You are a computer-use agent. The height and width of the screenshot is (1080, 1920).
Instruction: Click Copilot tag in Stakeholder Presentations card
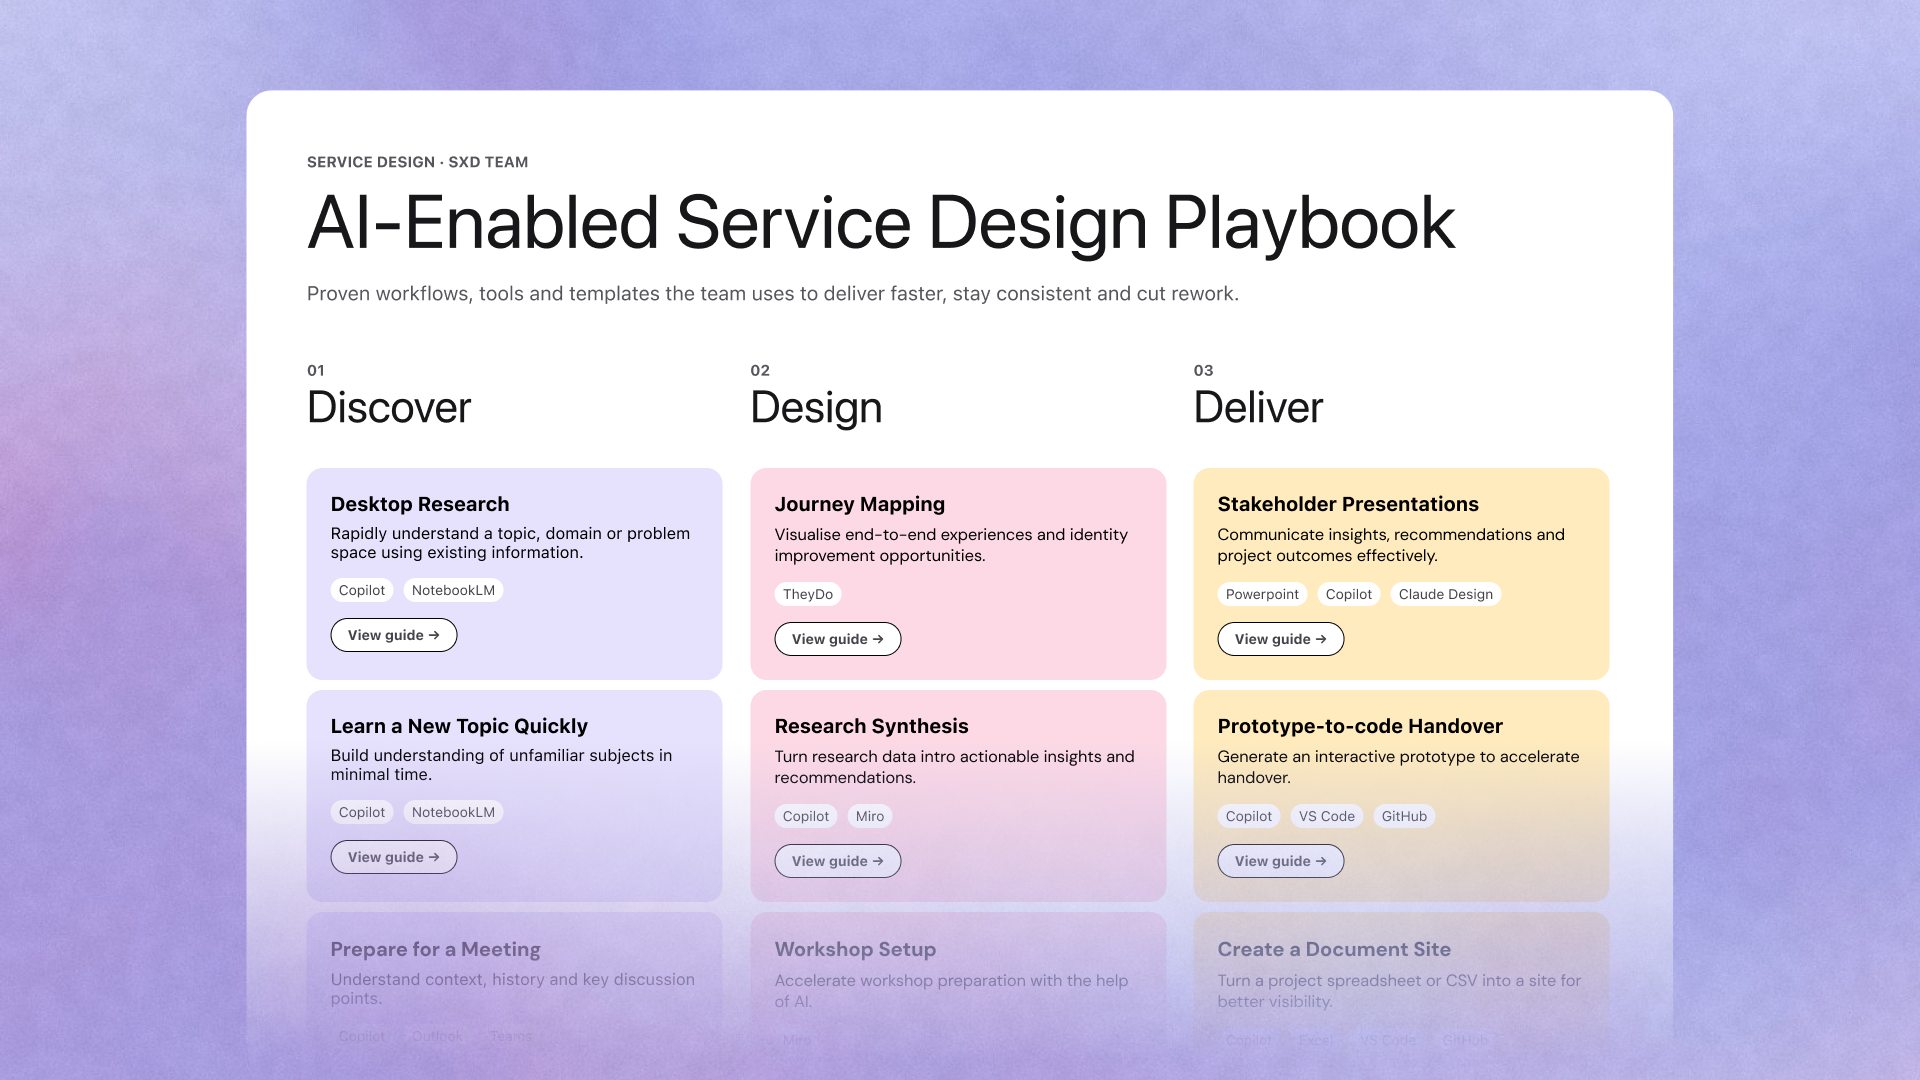click(1349, 594)
